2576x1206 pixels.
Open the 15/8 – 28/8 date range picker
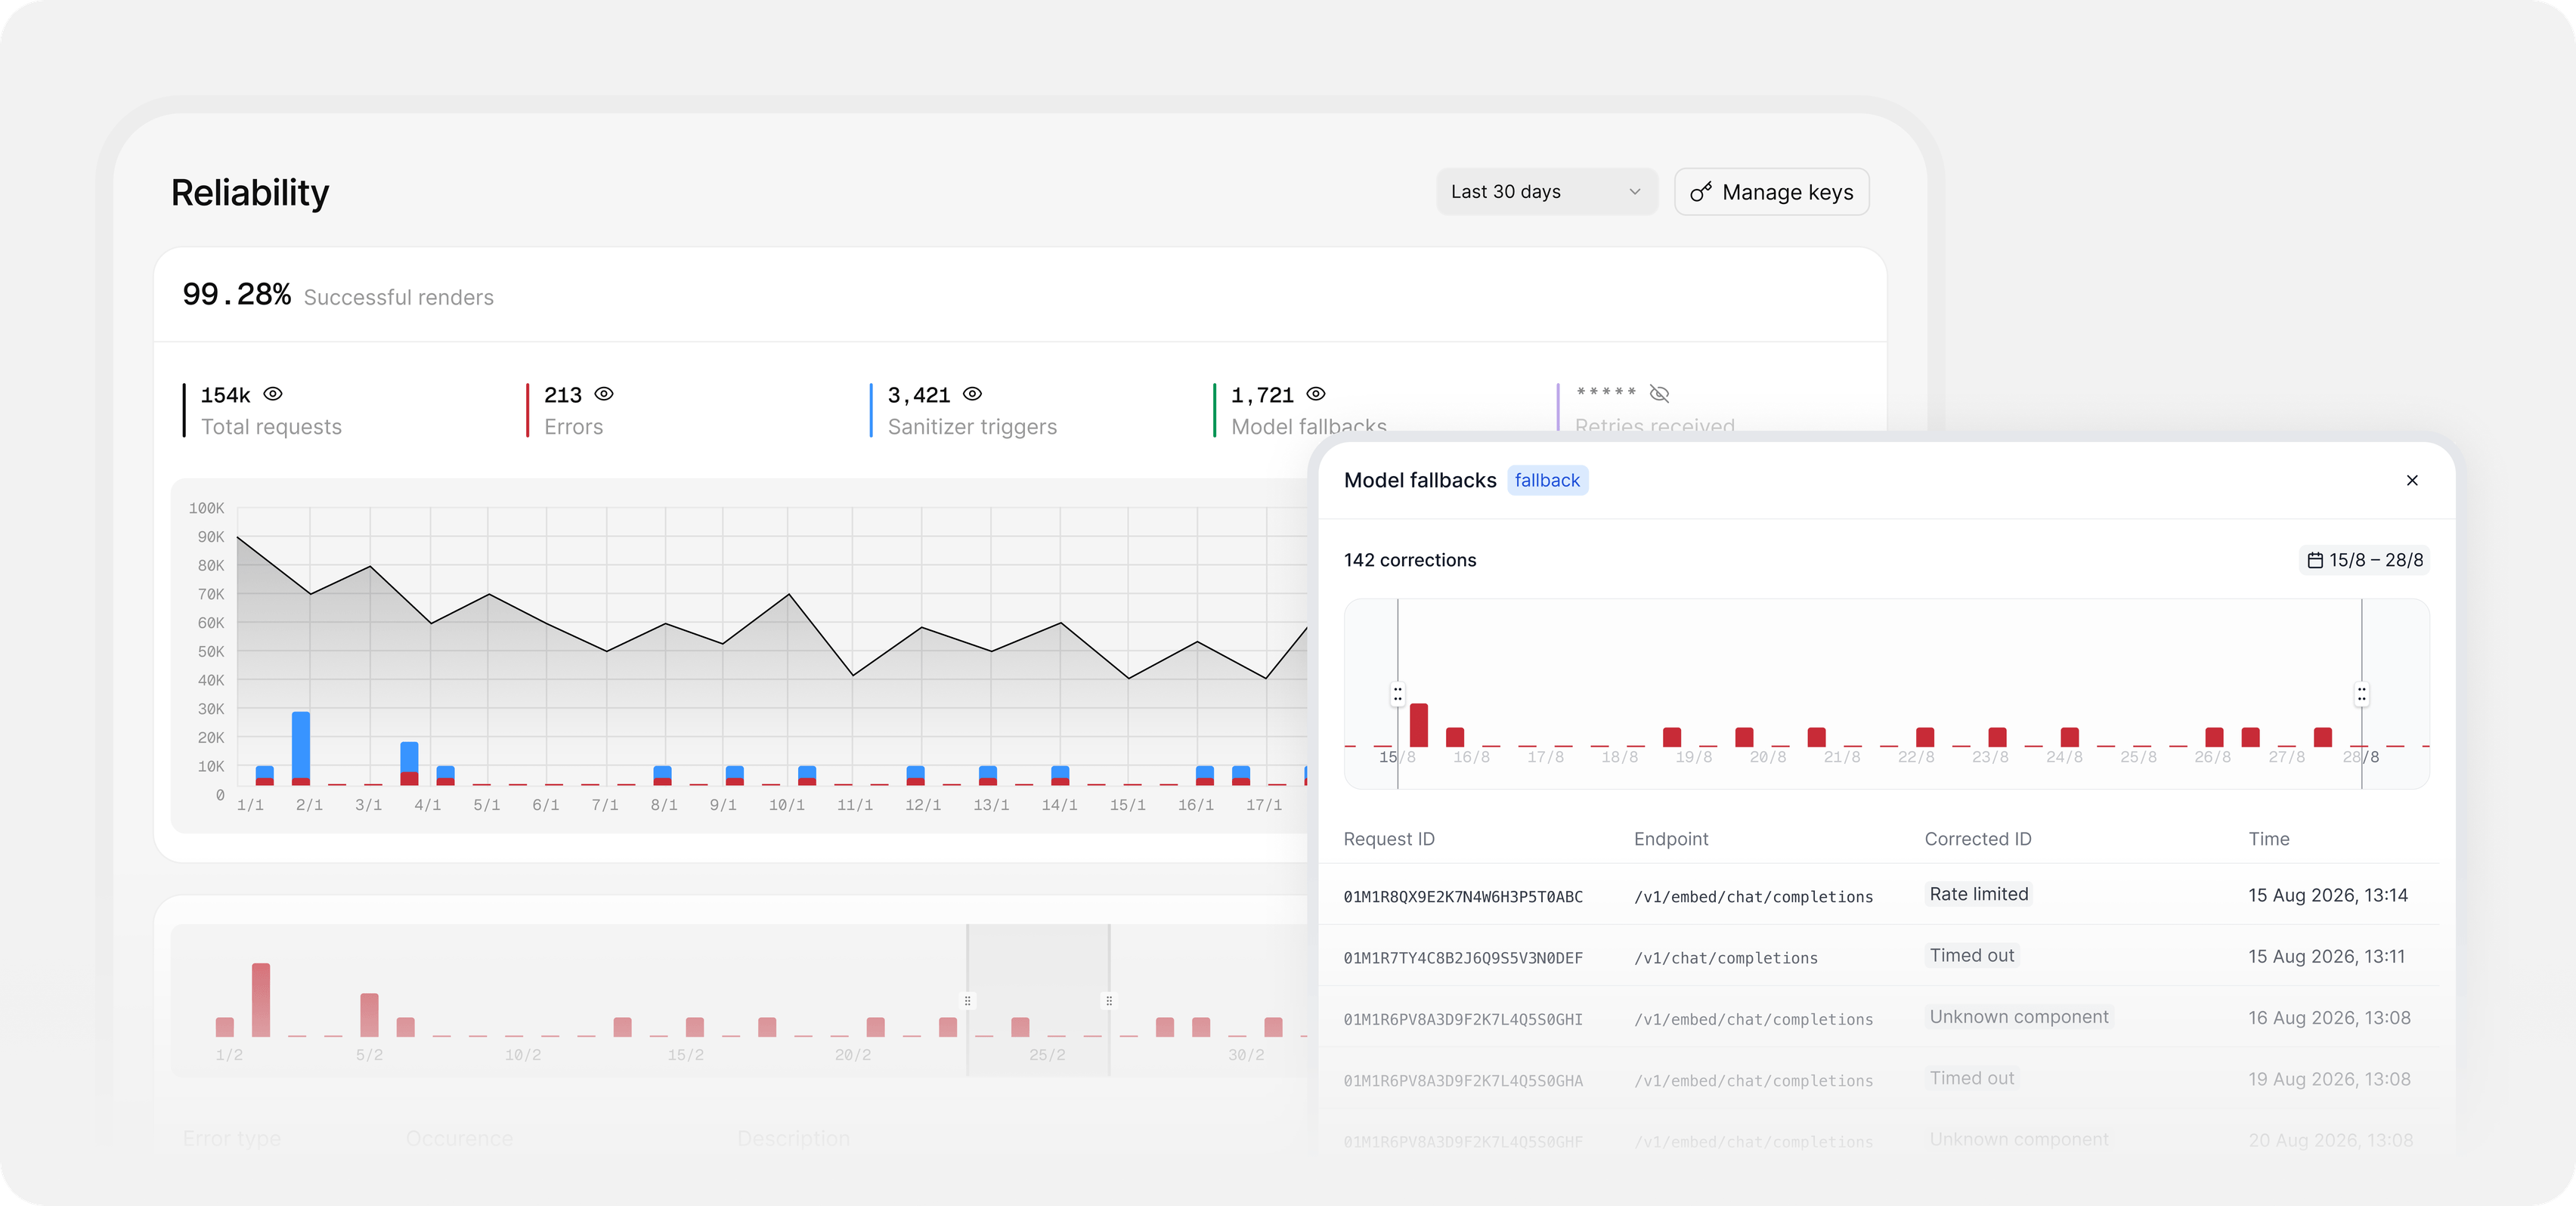[2365, 560]
